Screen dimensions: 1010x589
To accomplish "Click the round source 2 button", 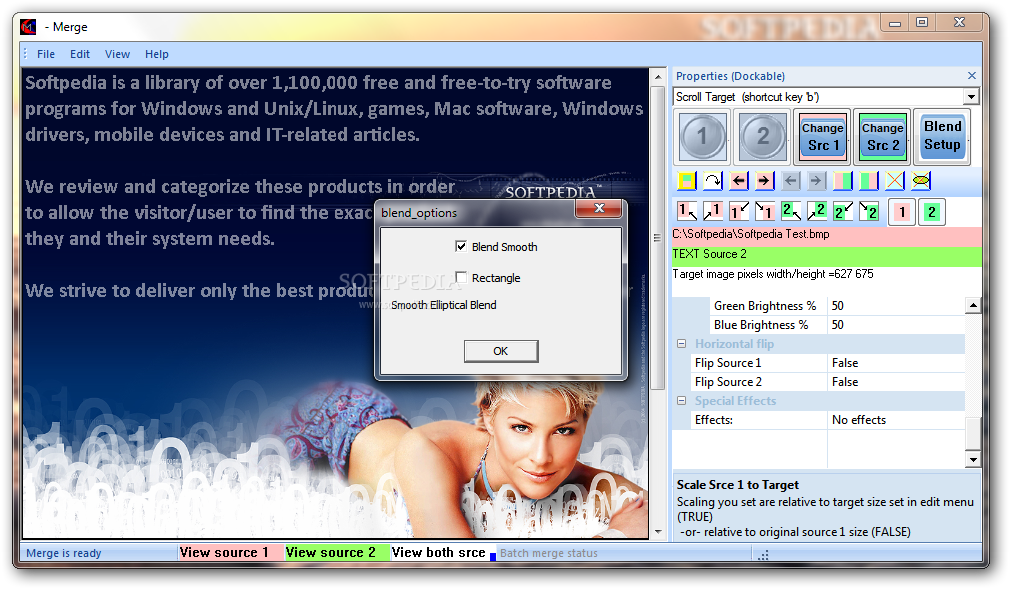I will click(x=763, y=136).
